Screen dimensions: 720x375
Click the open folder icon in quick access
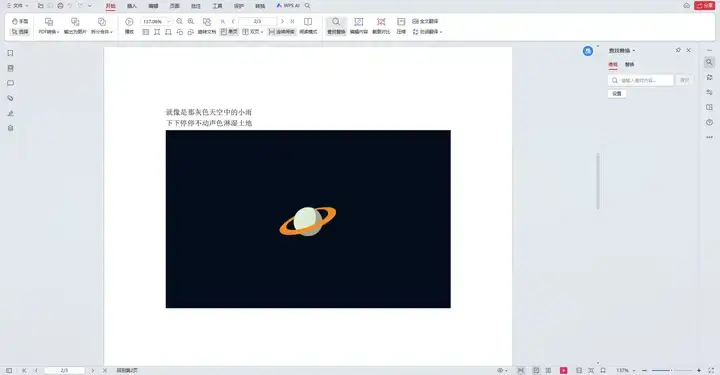pos(40,6)
